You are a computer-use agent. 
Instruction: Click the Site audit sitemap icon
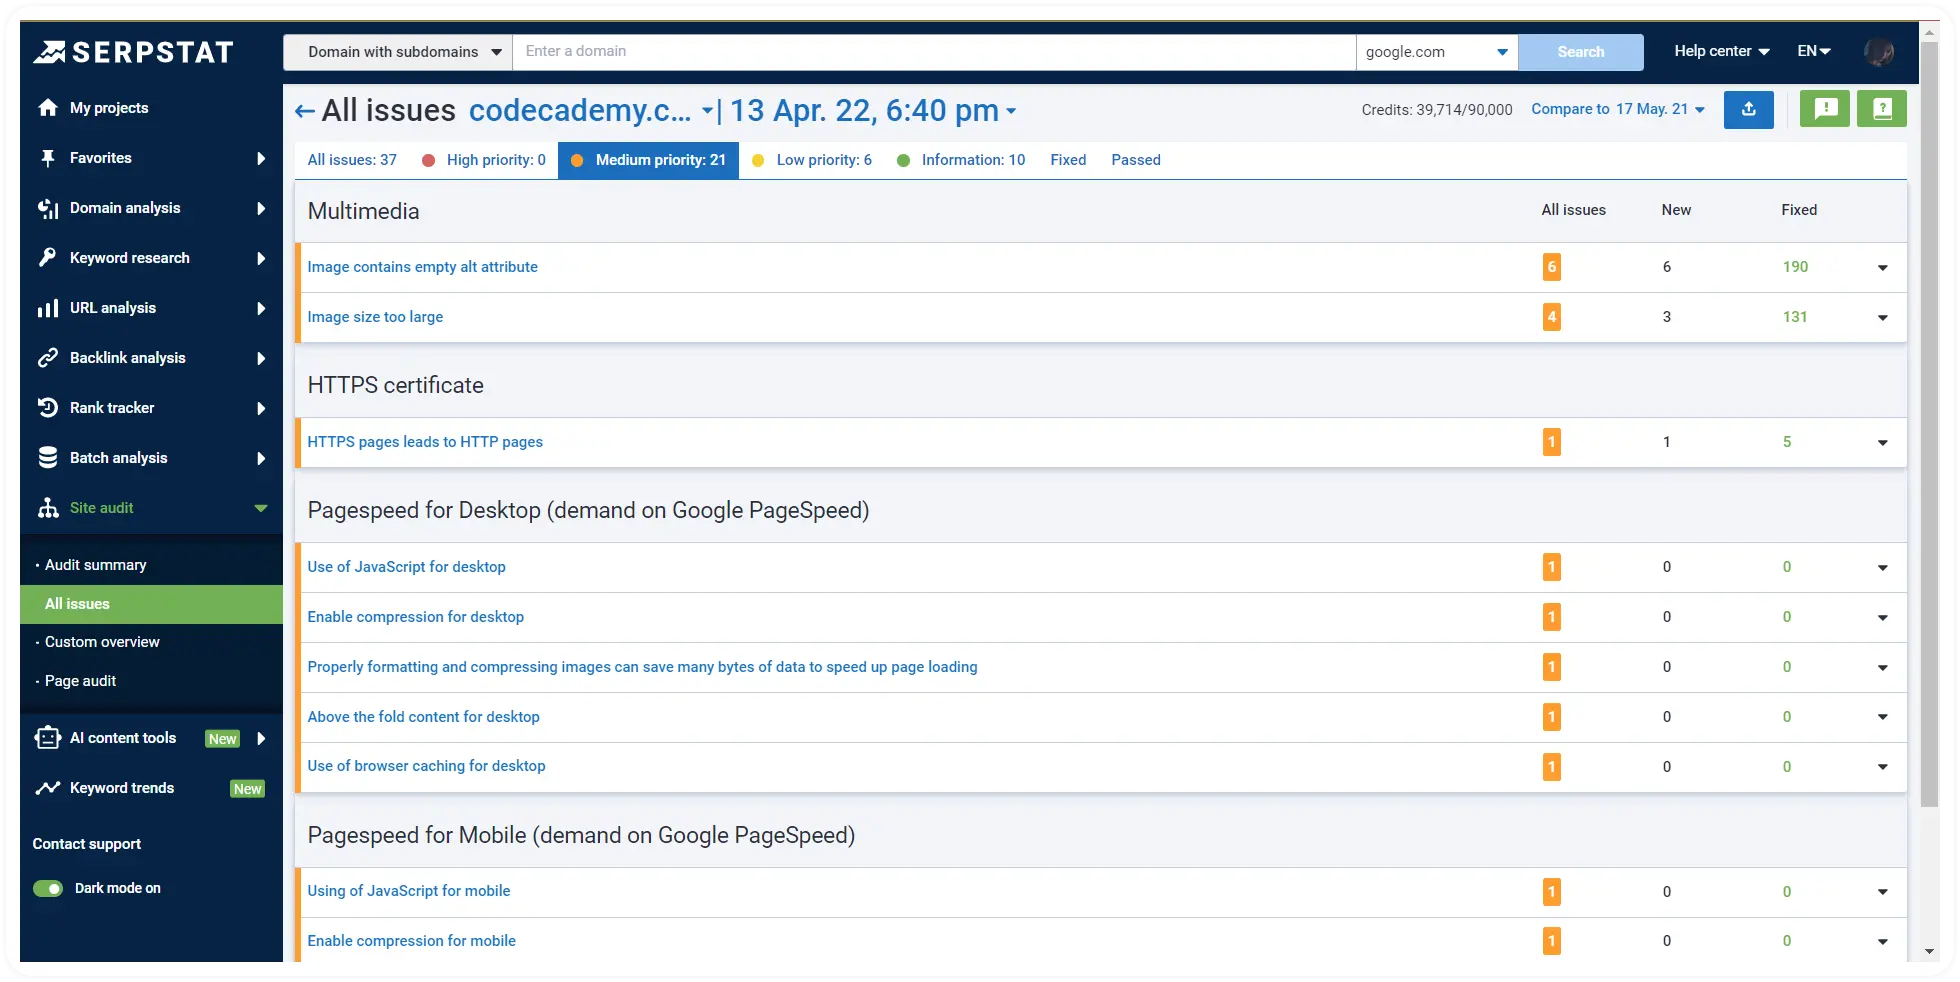[48, 508]
